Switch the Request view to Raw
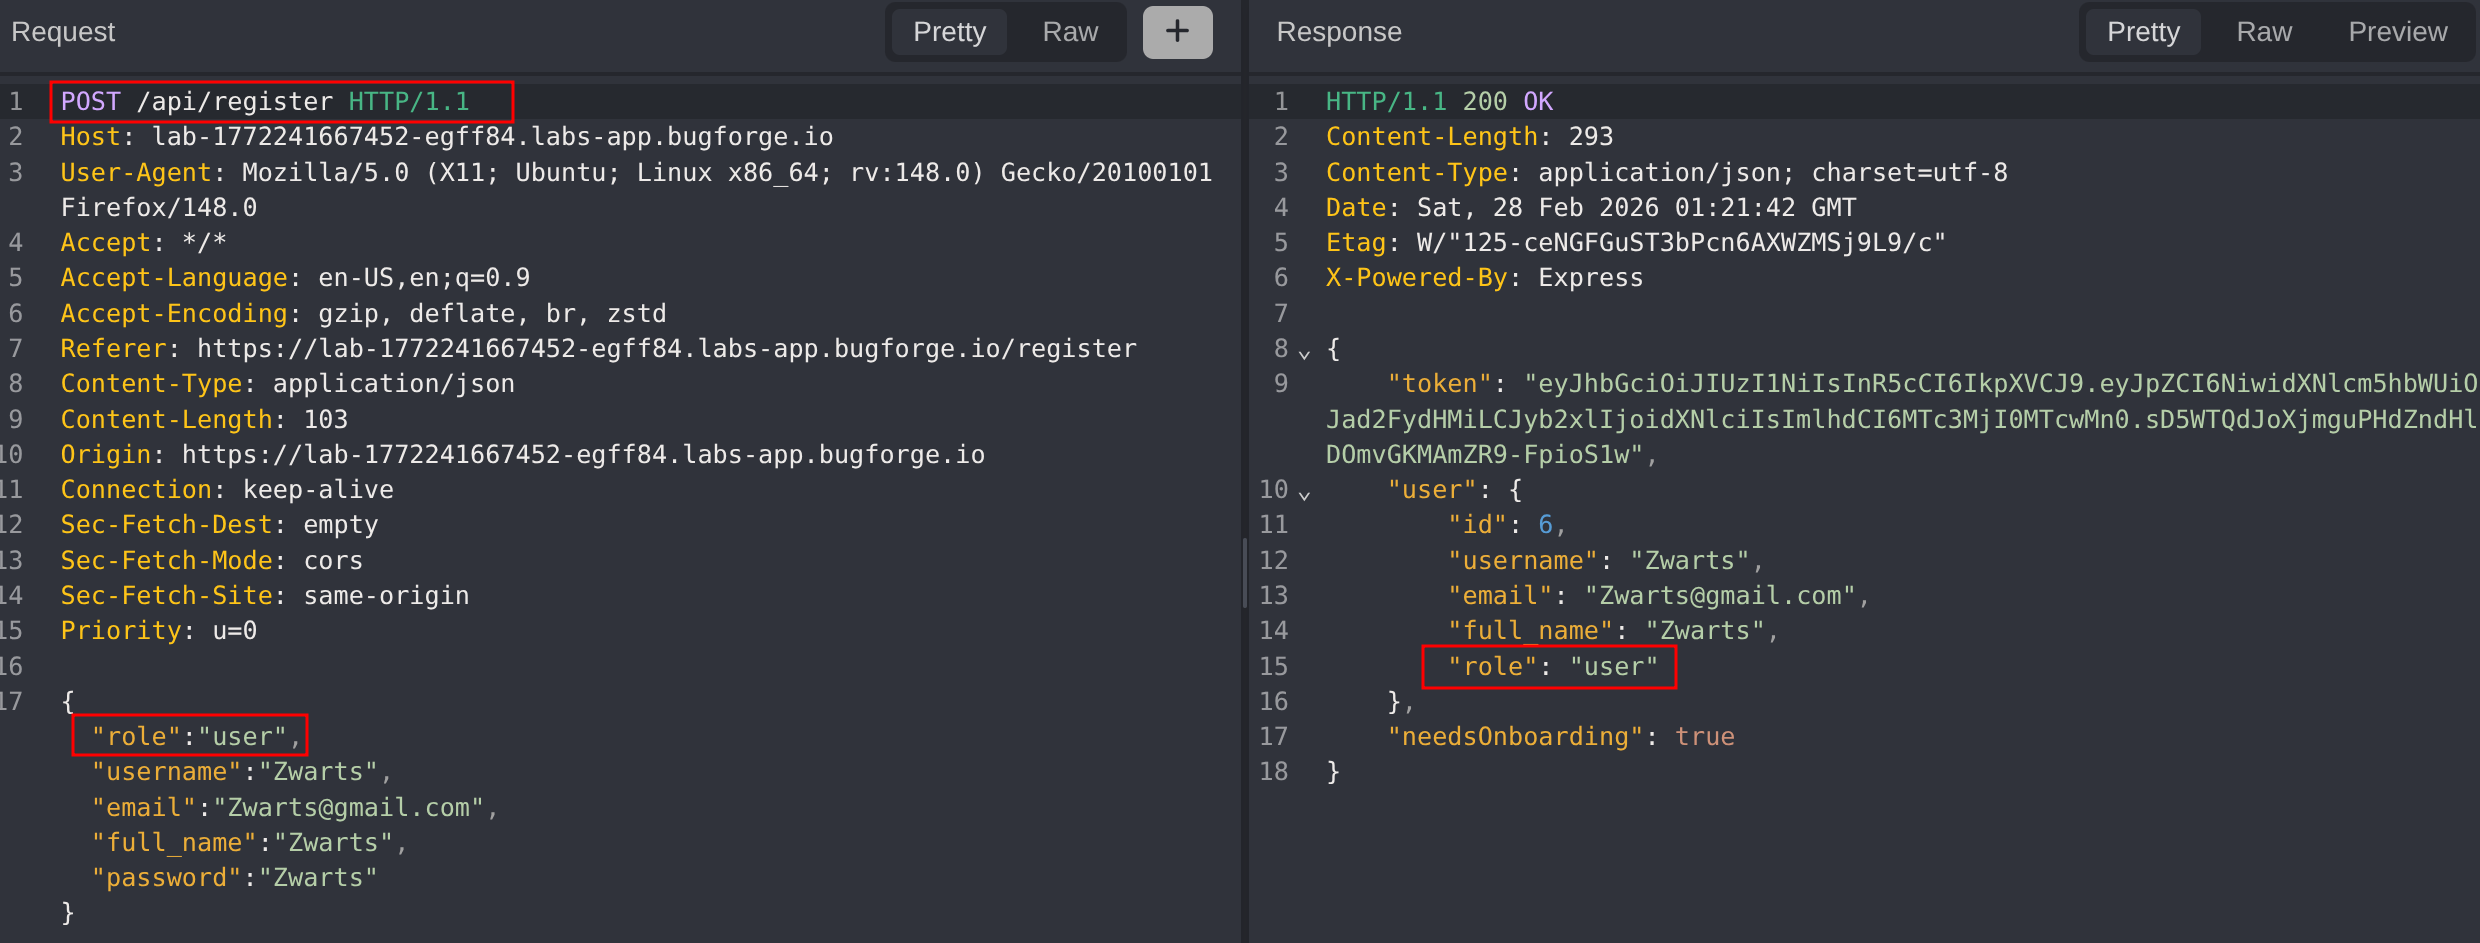 click(x=1069, y=32)
